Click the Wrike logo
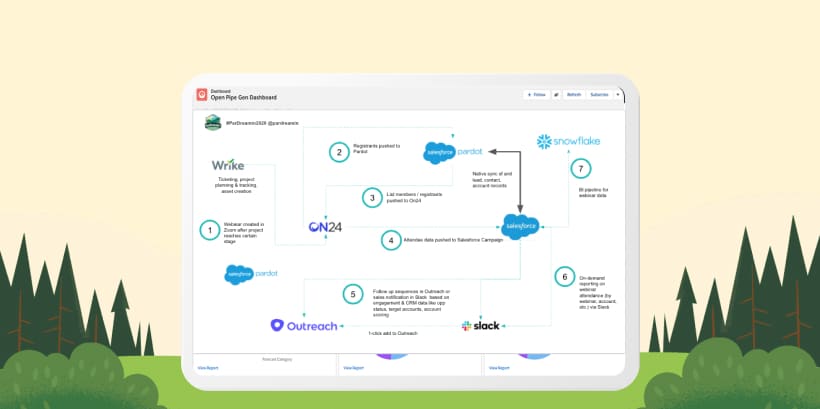This screenshot has height=409, width=820. [228, 165]
